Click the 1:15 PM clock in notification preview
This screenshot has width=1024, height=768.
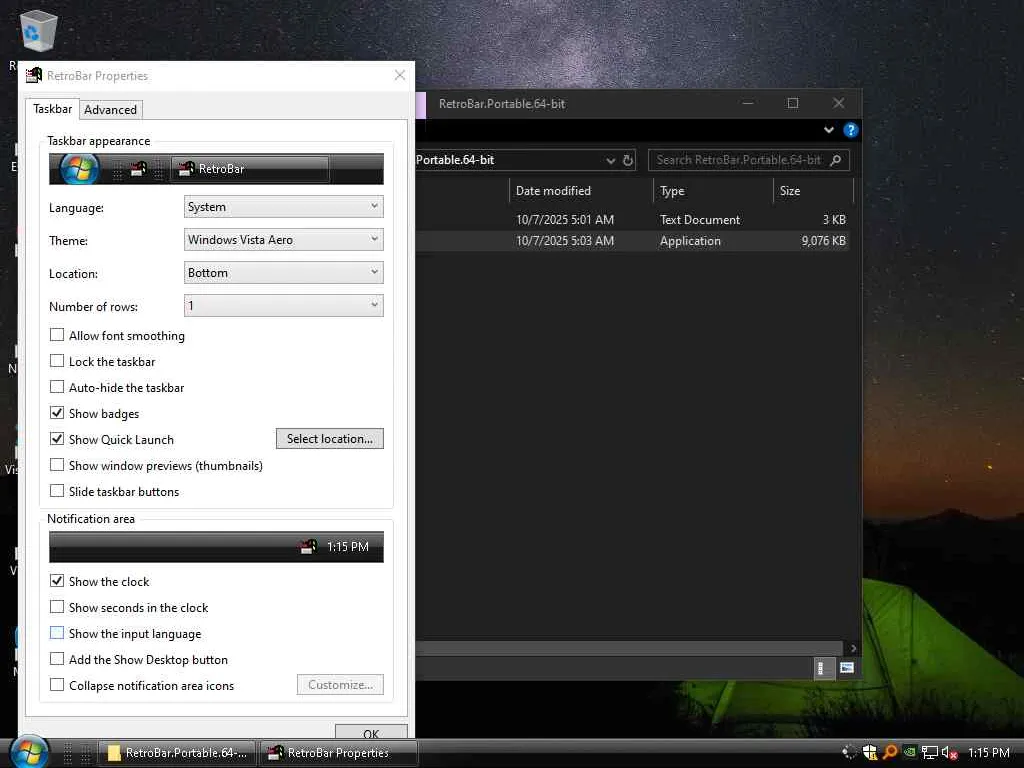(347, 547)
